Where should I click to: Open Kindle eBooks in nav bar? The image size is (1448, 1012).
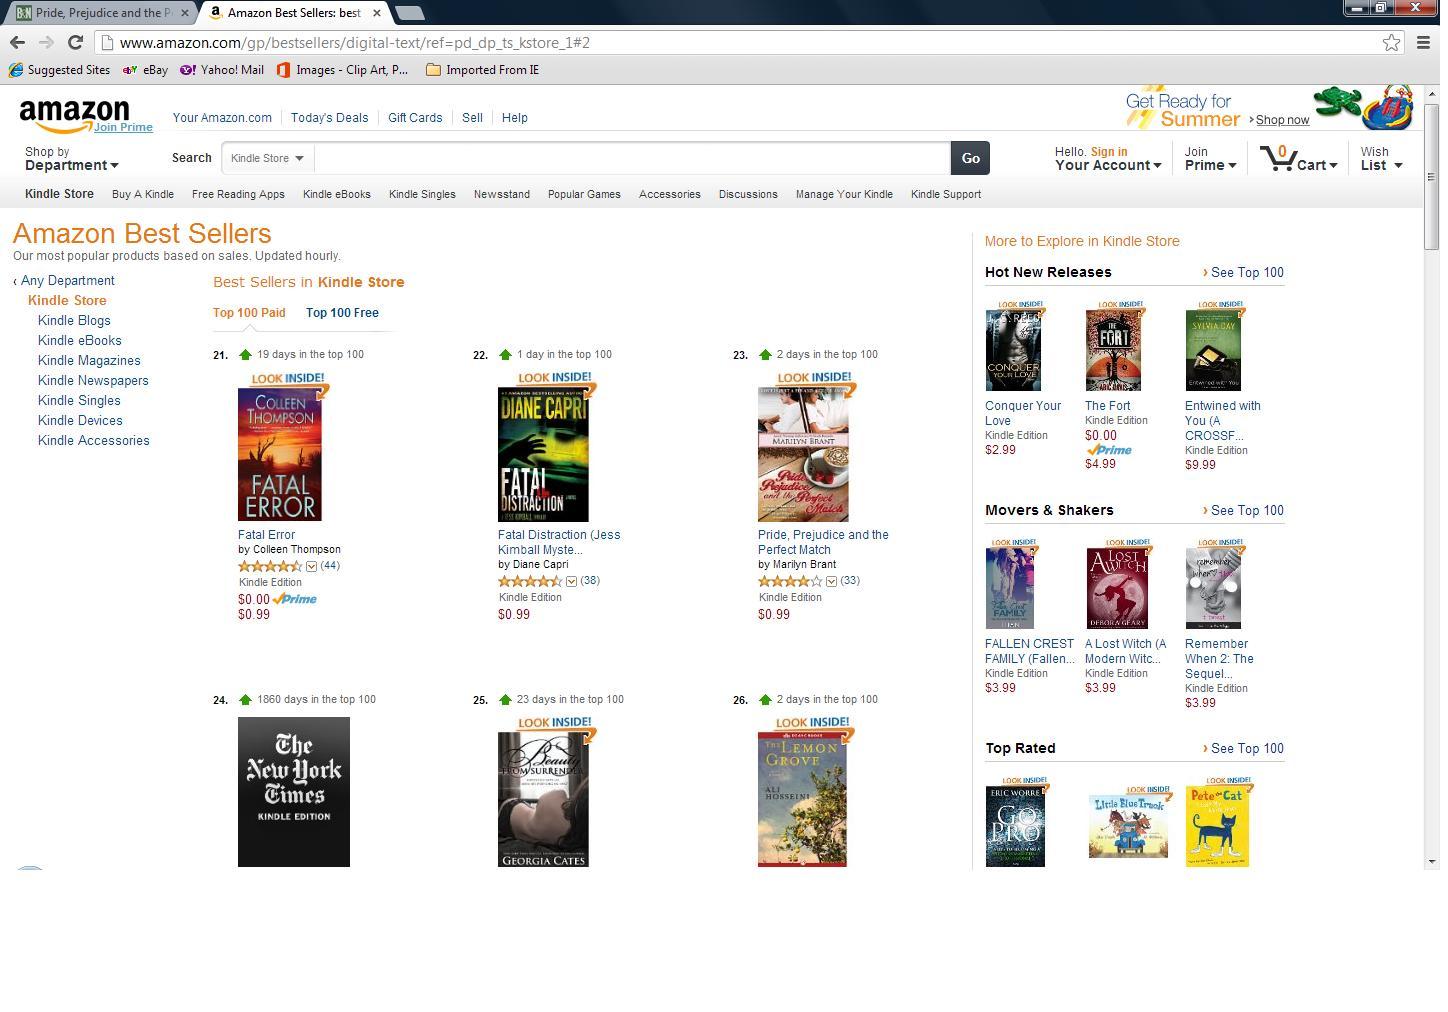337,194
